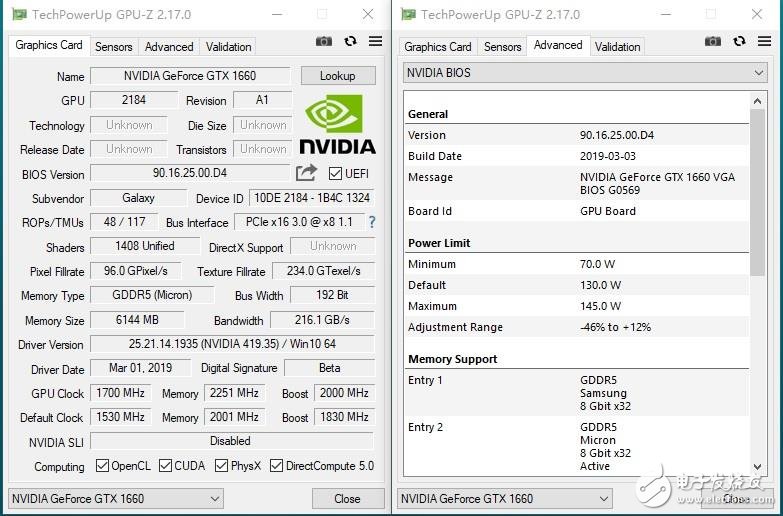This screenshot has height=516, width=783.
Task: Toggle the DirectCompute 5.0 checkbox
Action: [x=276, y=466]
